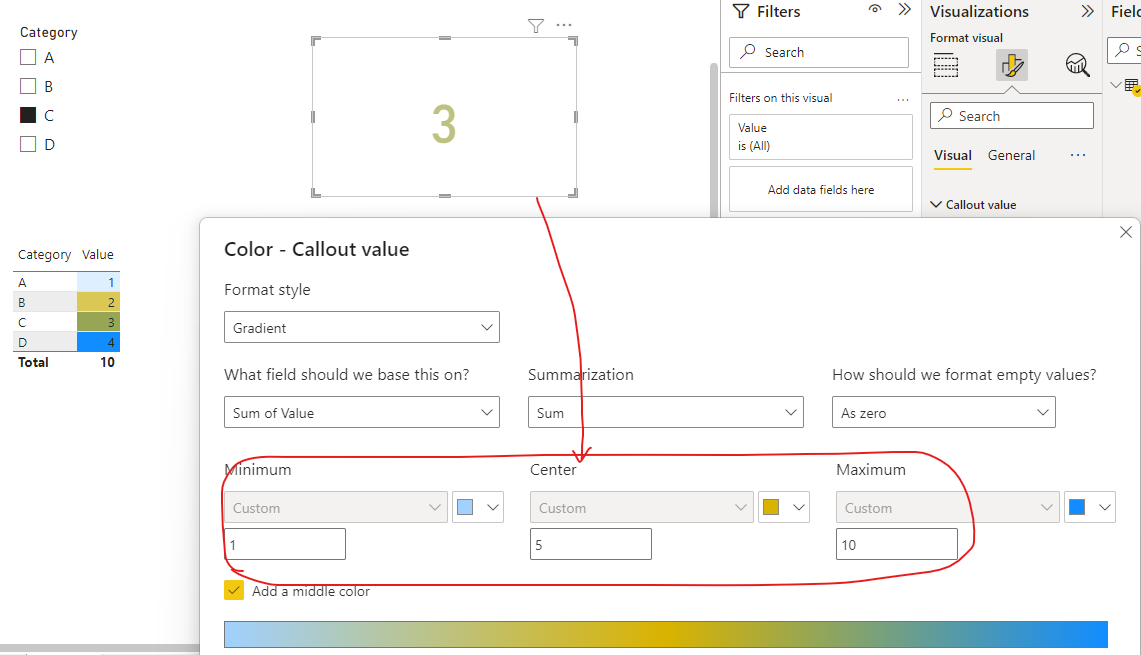Image resolution: width=1141 pixels, height=655 pixels.
Task: Close the Color - Callout value dialog
Action: pos(1126,232)
